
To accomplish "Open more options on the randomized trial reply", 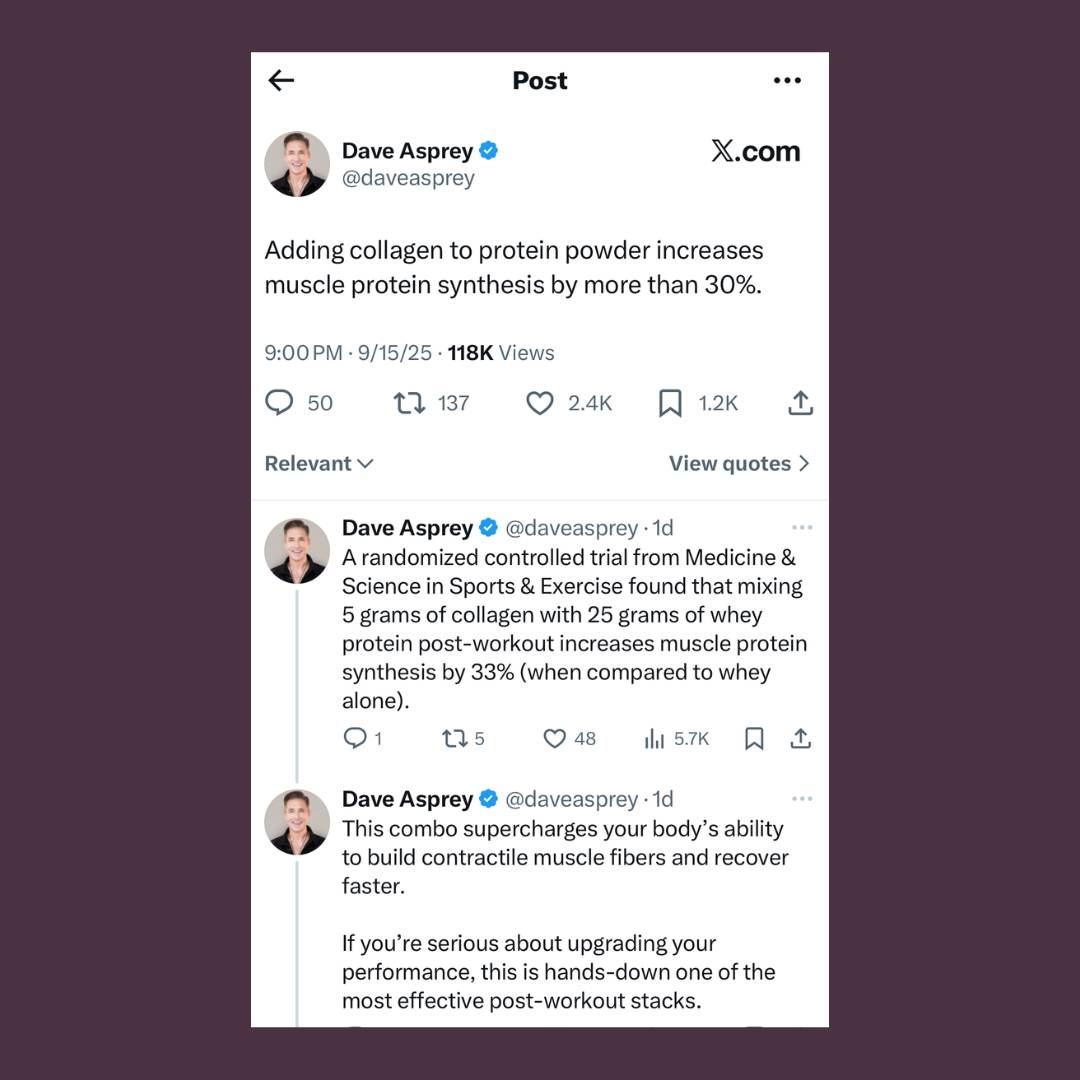I will click(802, 527).
